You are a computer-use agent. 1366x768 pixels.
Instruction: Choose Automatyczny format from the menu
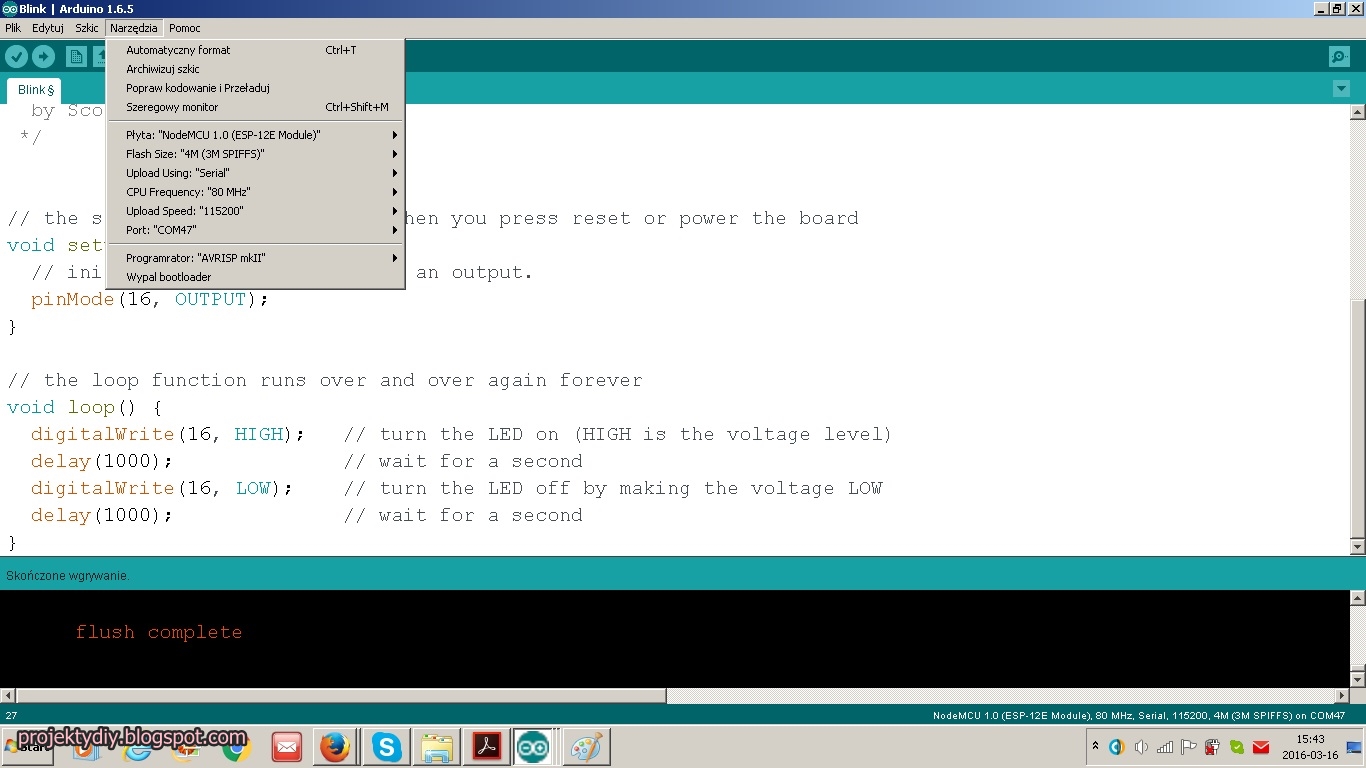coord(255,50)
